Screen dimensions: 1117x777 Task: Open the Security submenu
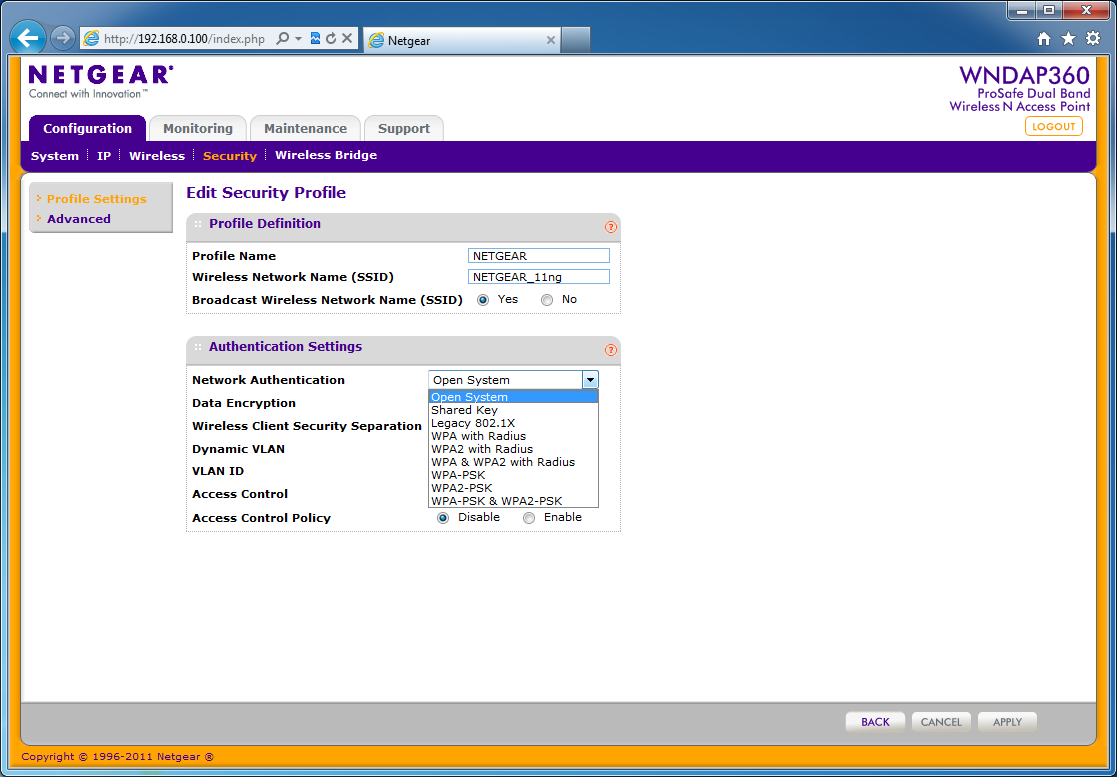click(x=229, y=156)
